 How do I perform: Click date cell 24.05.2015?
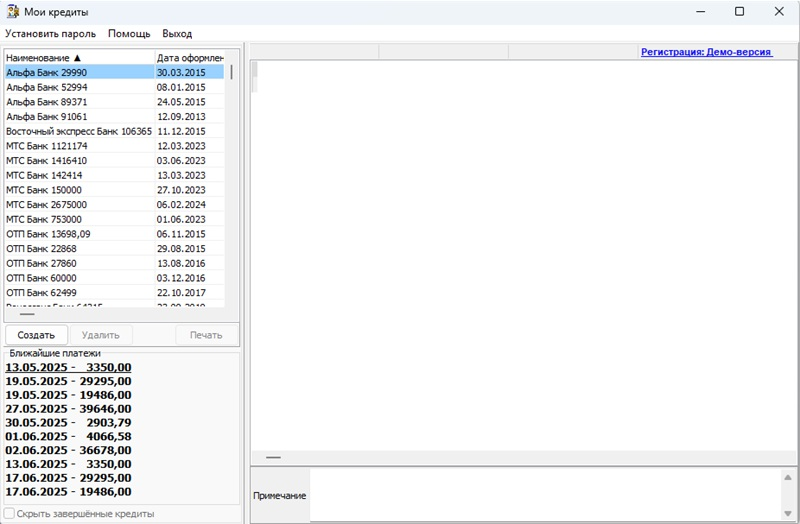(x=189, y=102)
